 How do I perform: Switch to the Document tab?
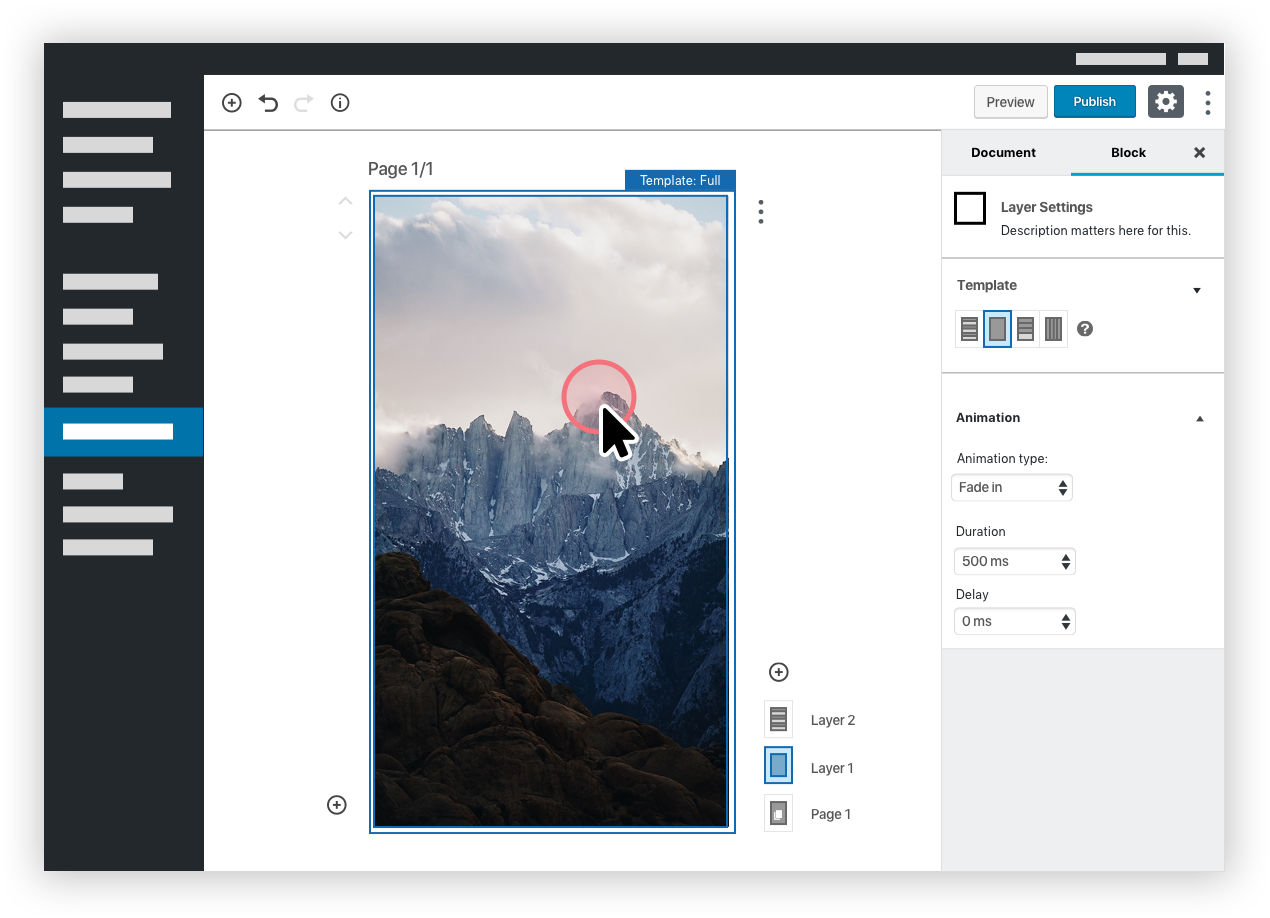click(x=1003, y=152)
